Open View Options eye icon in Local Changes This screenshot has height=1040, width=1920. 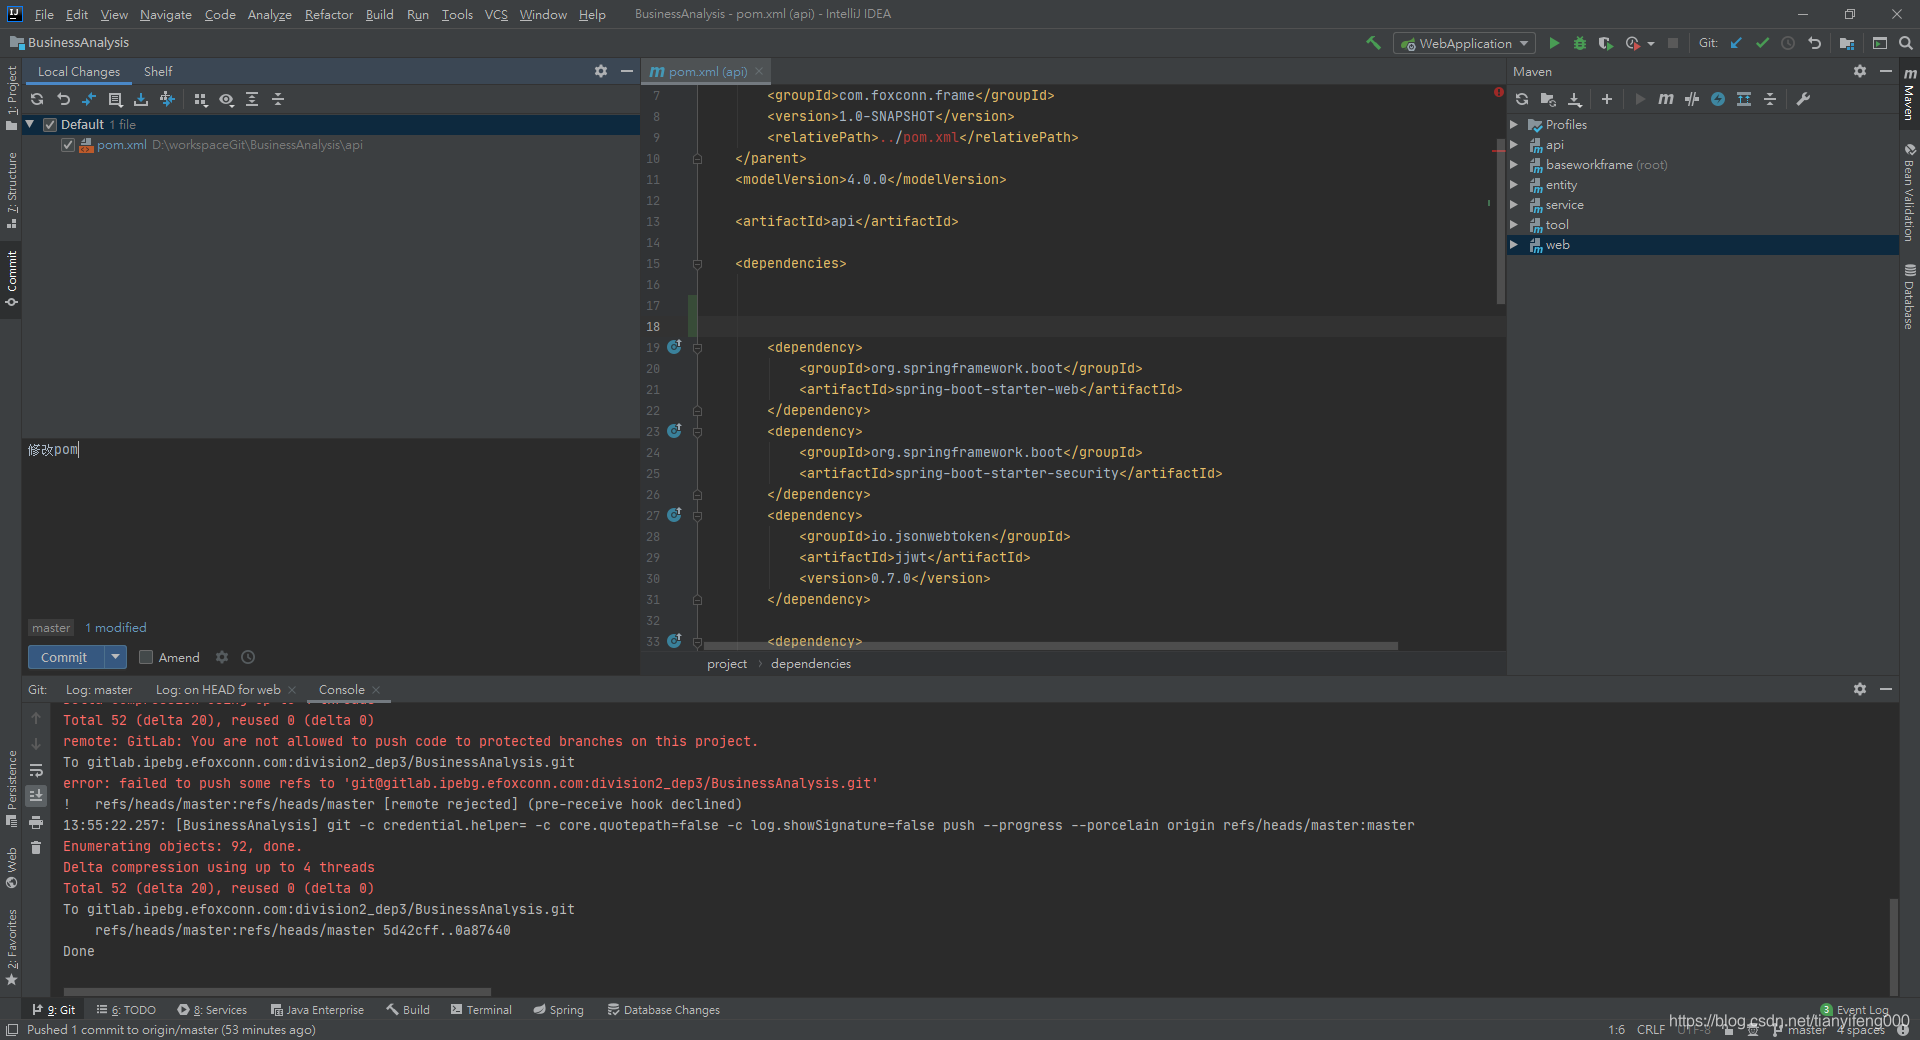226,99
